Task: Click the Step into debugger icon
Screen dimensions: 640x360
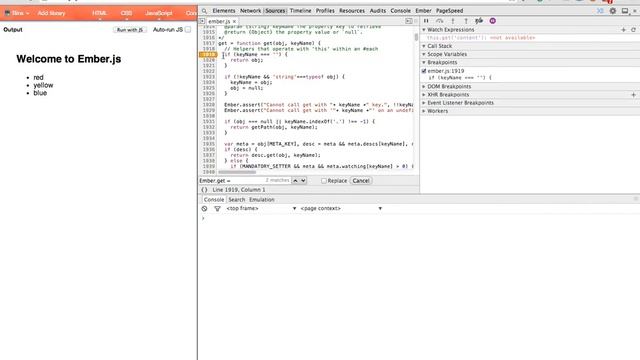Action: coord(453,21)
